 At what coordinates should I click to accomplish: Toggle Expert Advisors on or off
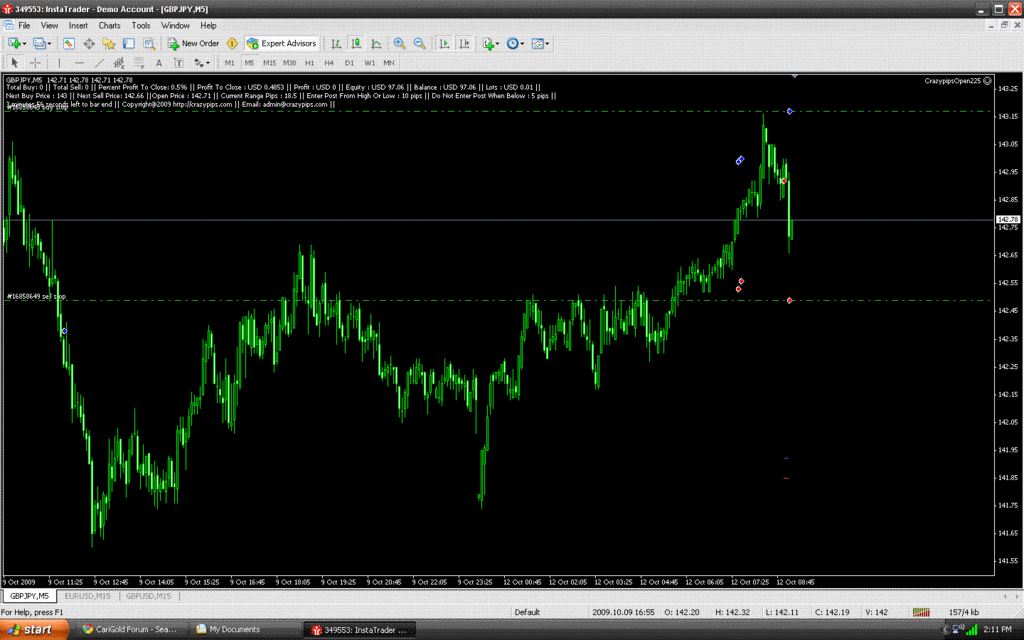click(281, 44)
